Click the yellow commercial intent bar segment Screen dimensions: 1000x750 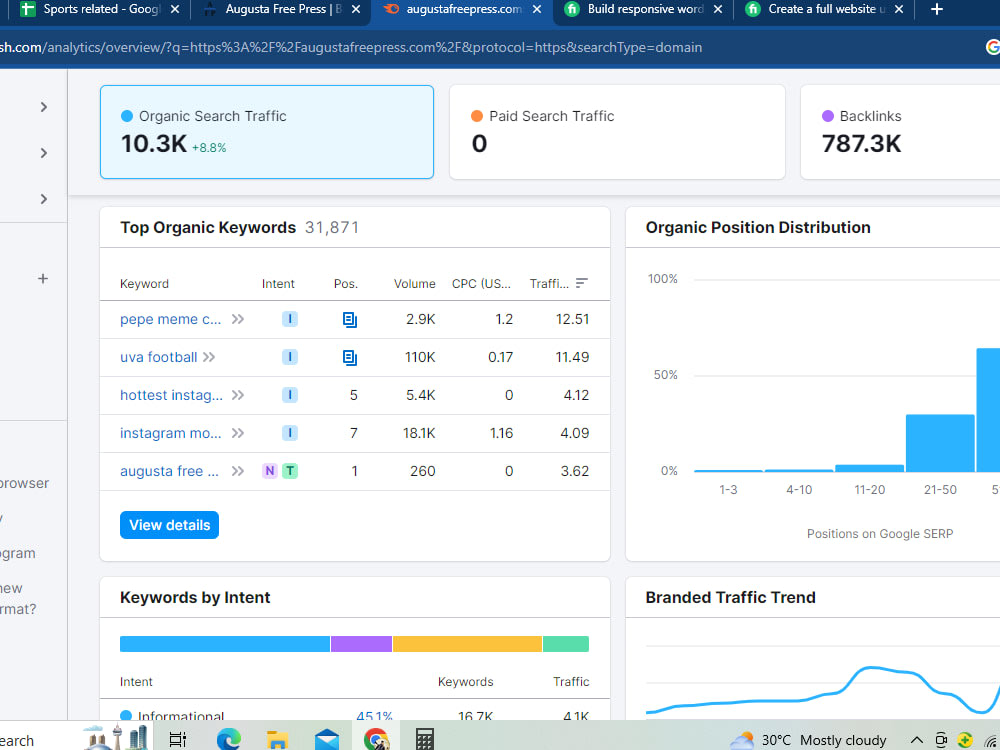click(x=467, y=643)
